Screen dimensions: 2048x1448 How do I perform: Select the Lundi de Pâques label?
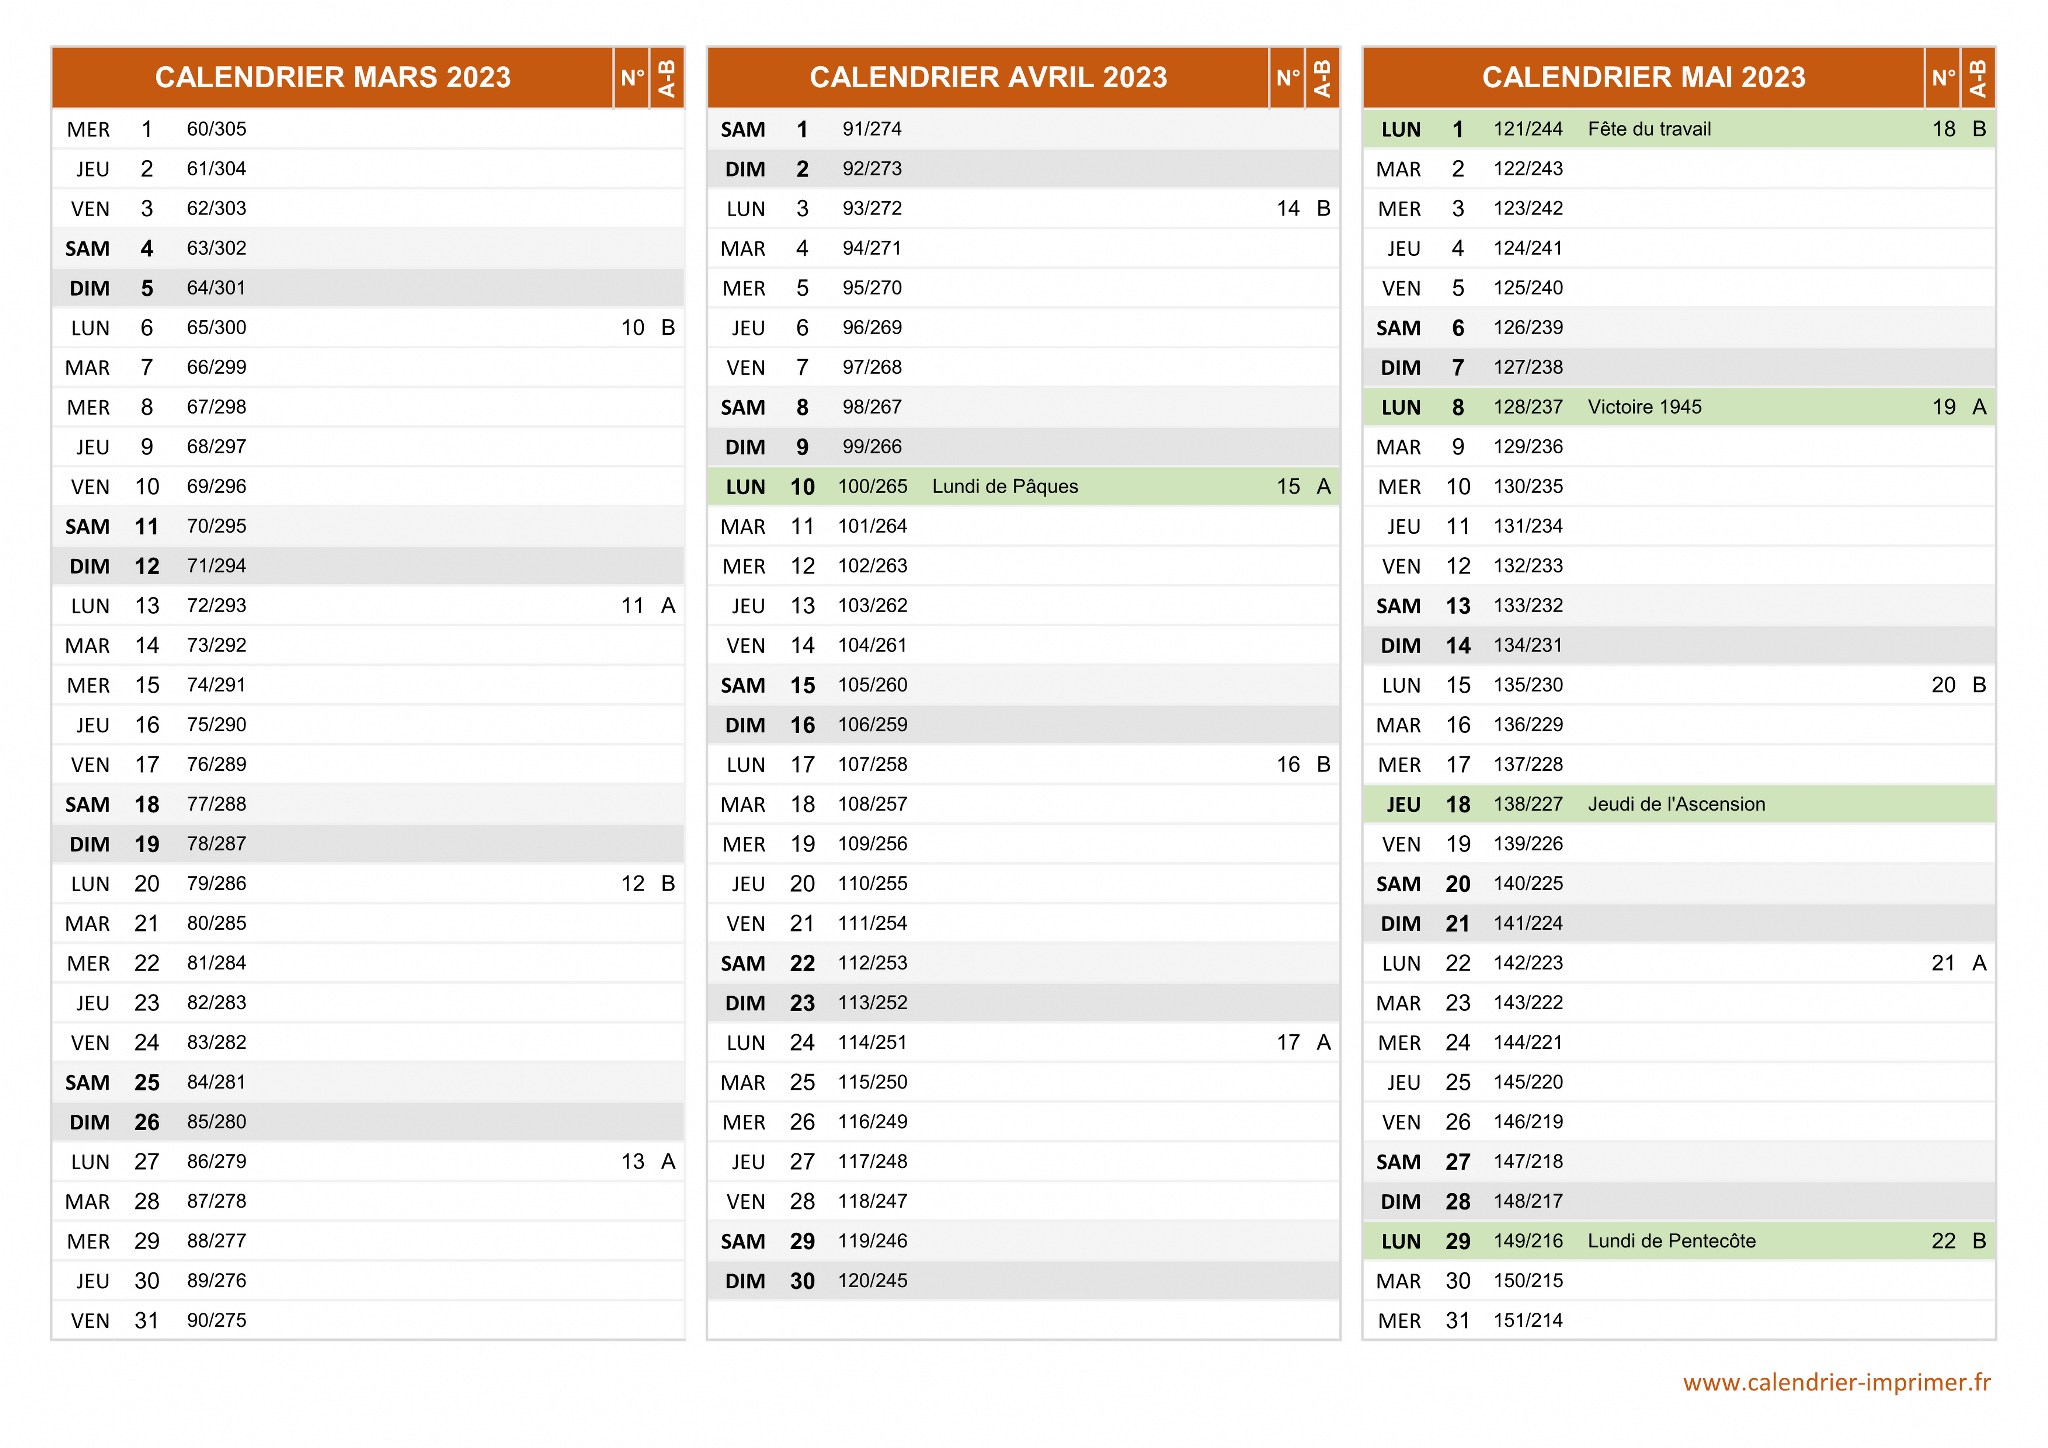point(1005,487)
